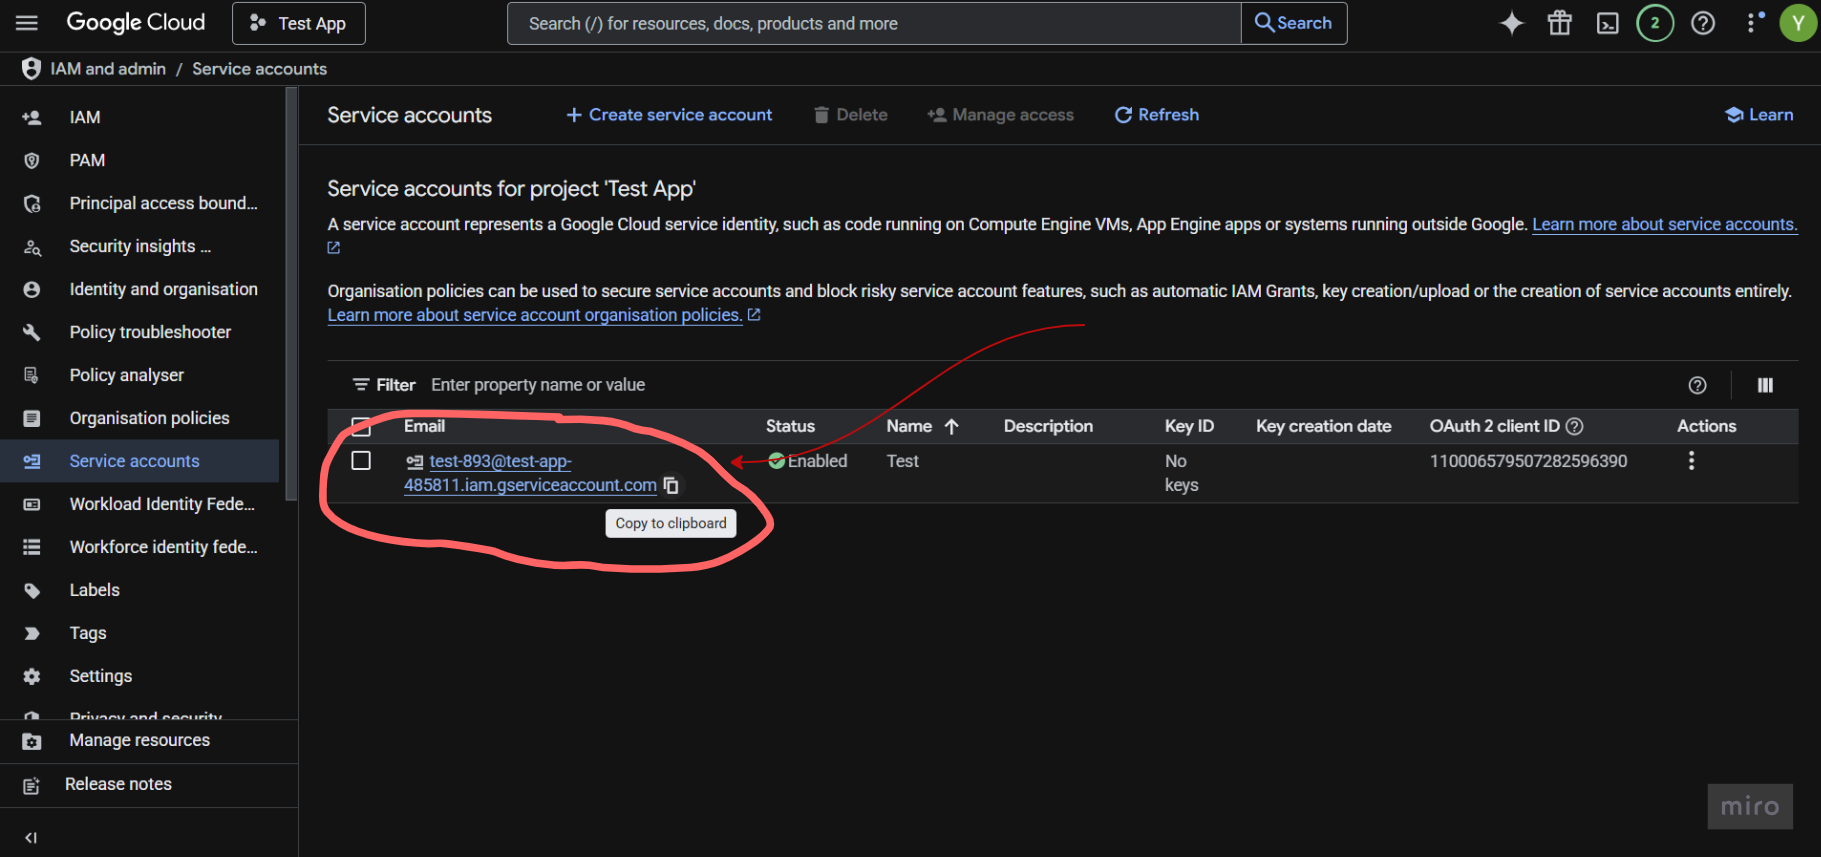Click the Filter icon in the table

361,385
